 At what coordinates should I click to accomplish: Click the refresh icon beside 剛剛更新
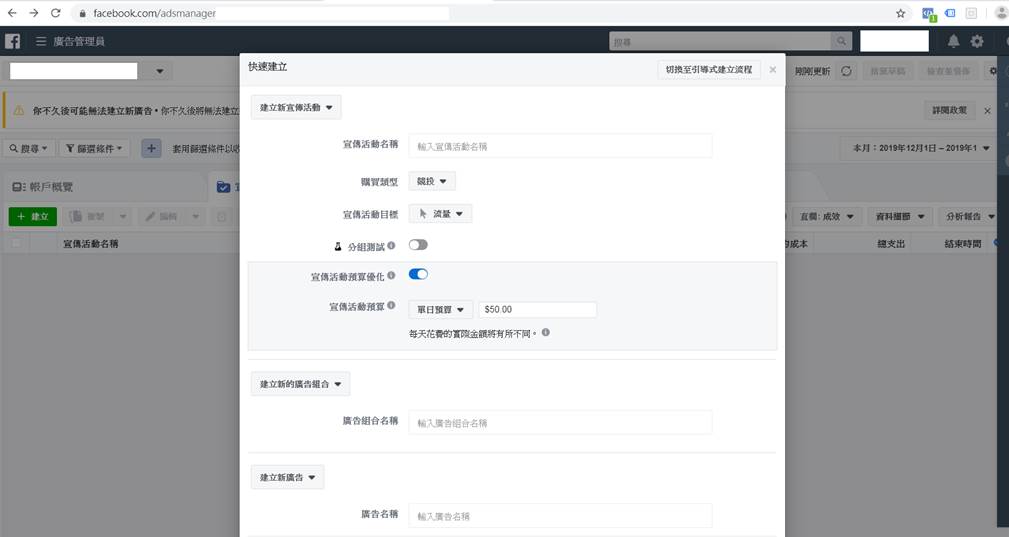pyautogui.click(x=846, y=71)
